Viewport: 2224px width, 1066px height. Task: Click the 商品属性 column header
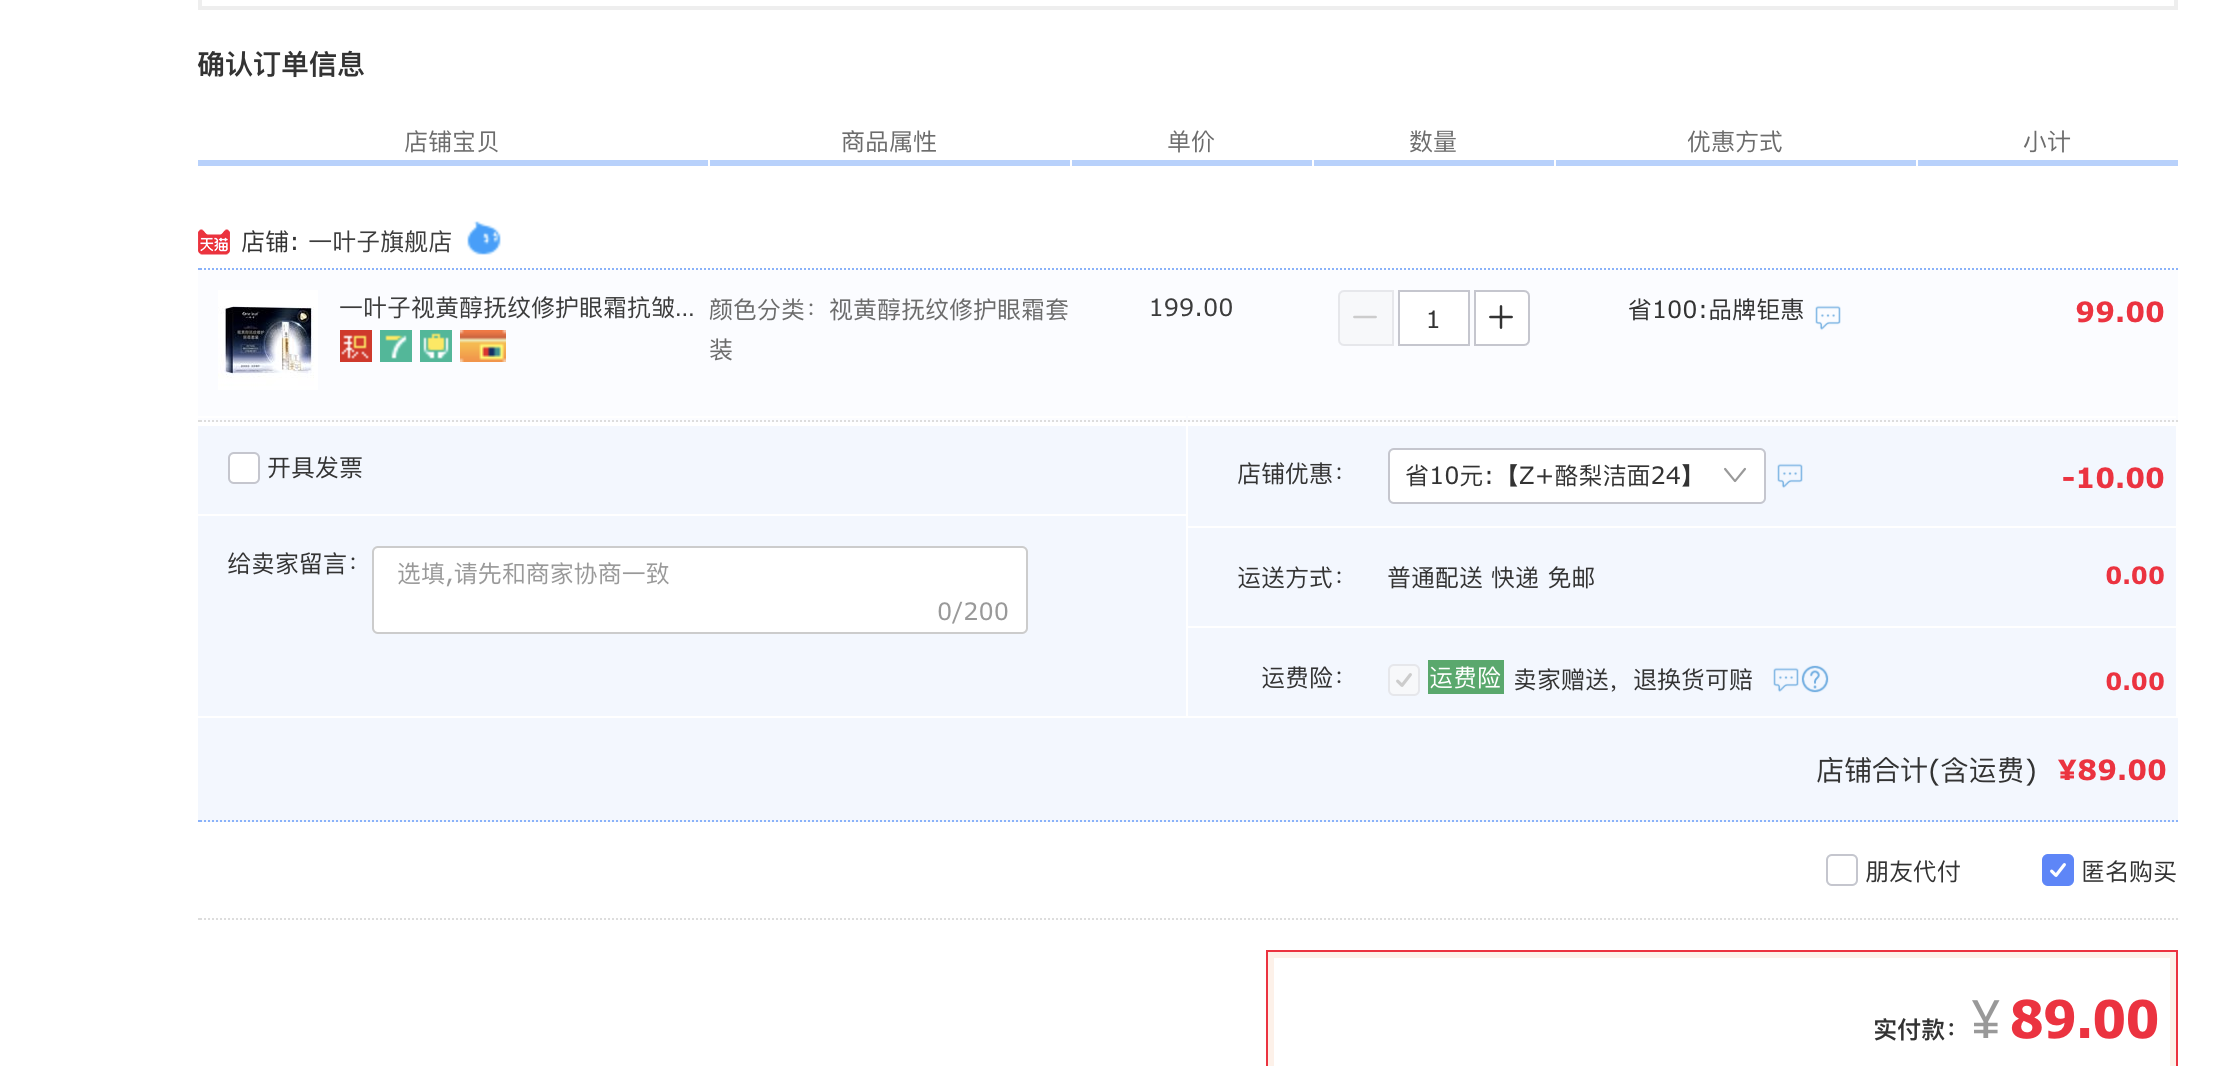click(889, 142)
